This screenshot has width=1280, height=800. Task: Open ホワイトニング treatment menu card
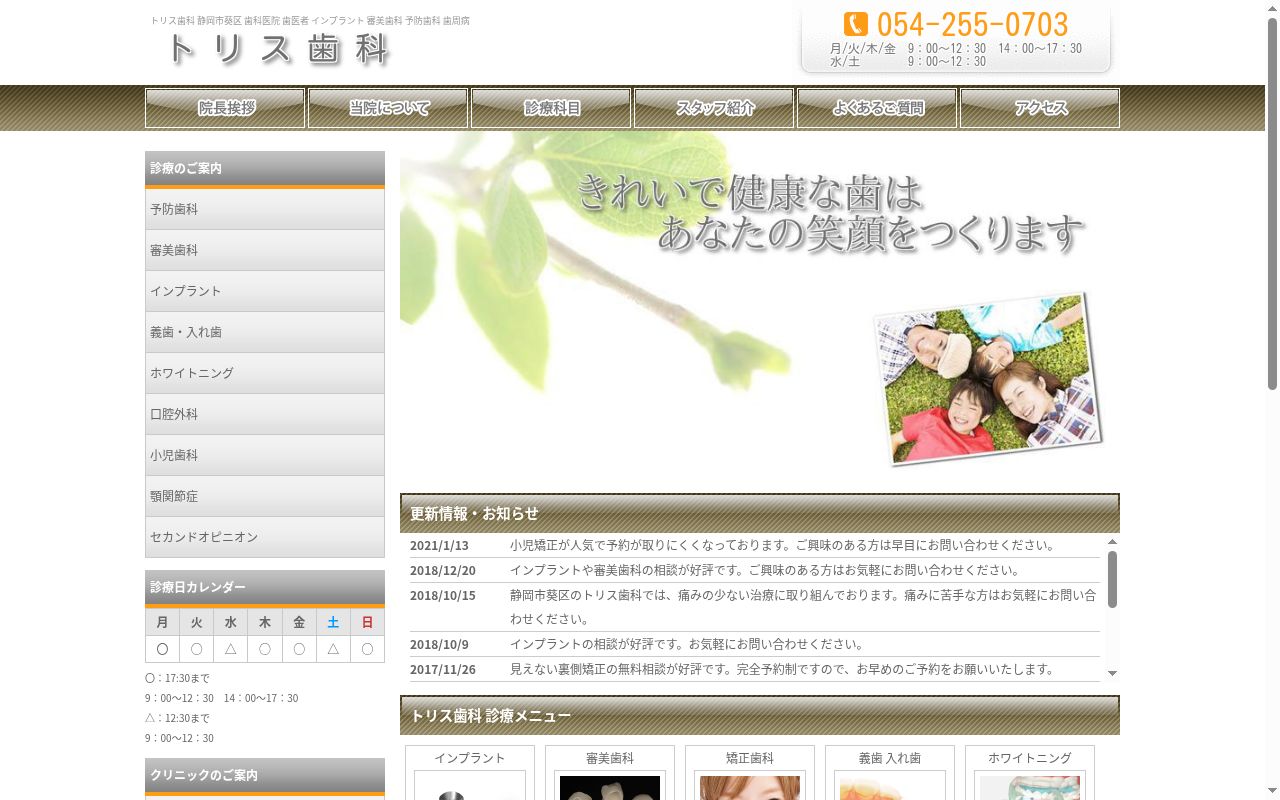[1030, 772]
